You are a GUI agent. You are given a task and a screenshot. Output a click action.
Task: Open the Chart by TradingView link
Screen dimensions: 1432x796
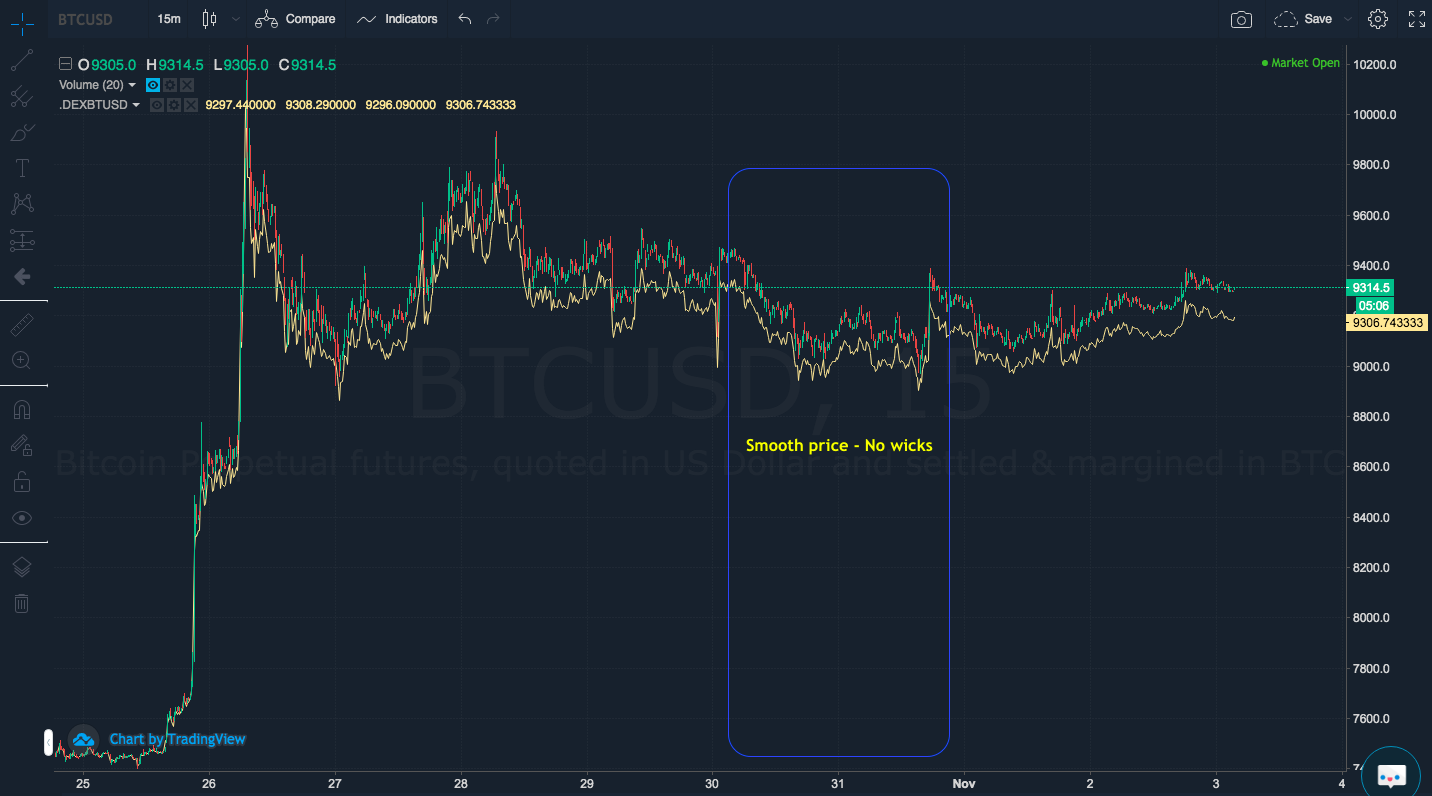178,739
